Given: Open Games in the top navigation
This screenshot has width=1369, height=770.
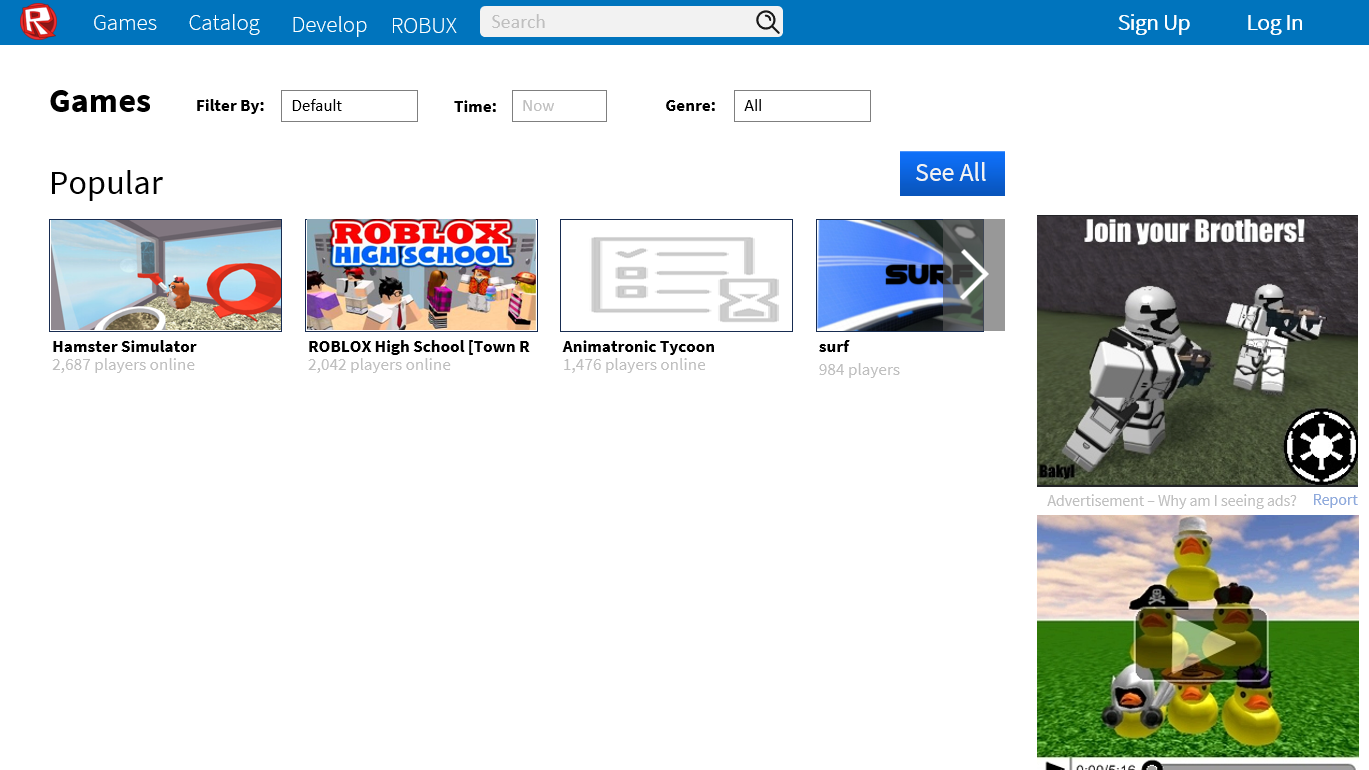Looking at the screenshot, I should point(125,22).
